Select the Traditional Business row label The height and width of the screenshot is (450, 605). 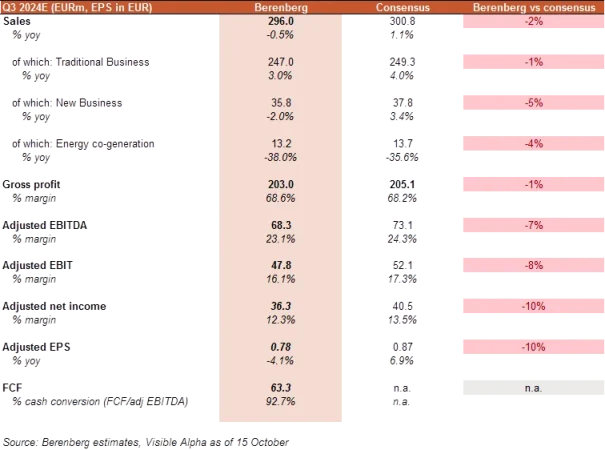(x=82, y=63)
